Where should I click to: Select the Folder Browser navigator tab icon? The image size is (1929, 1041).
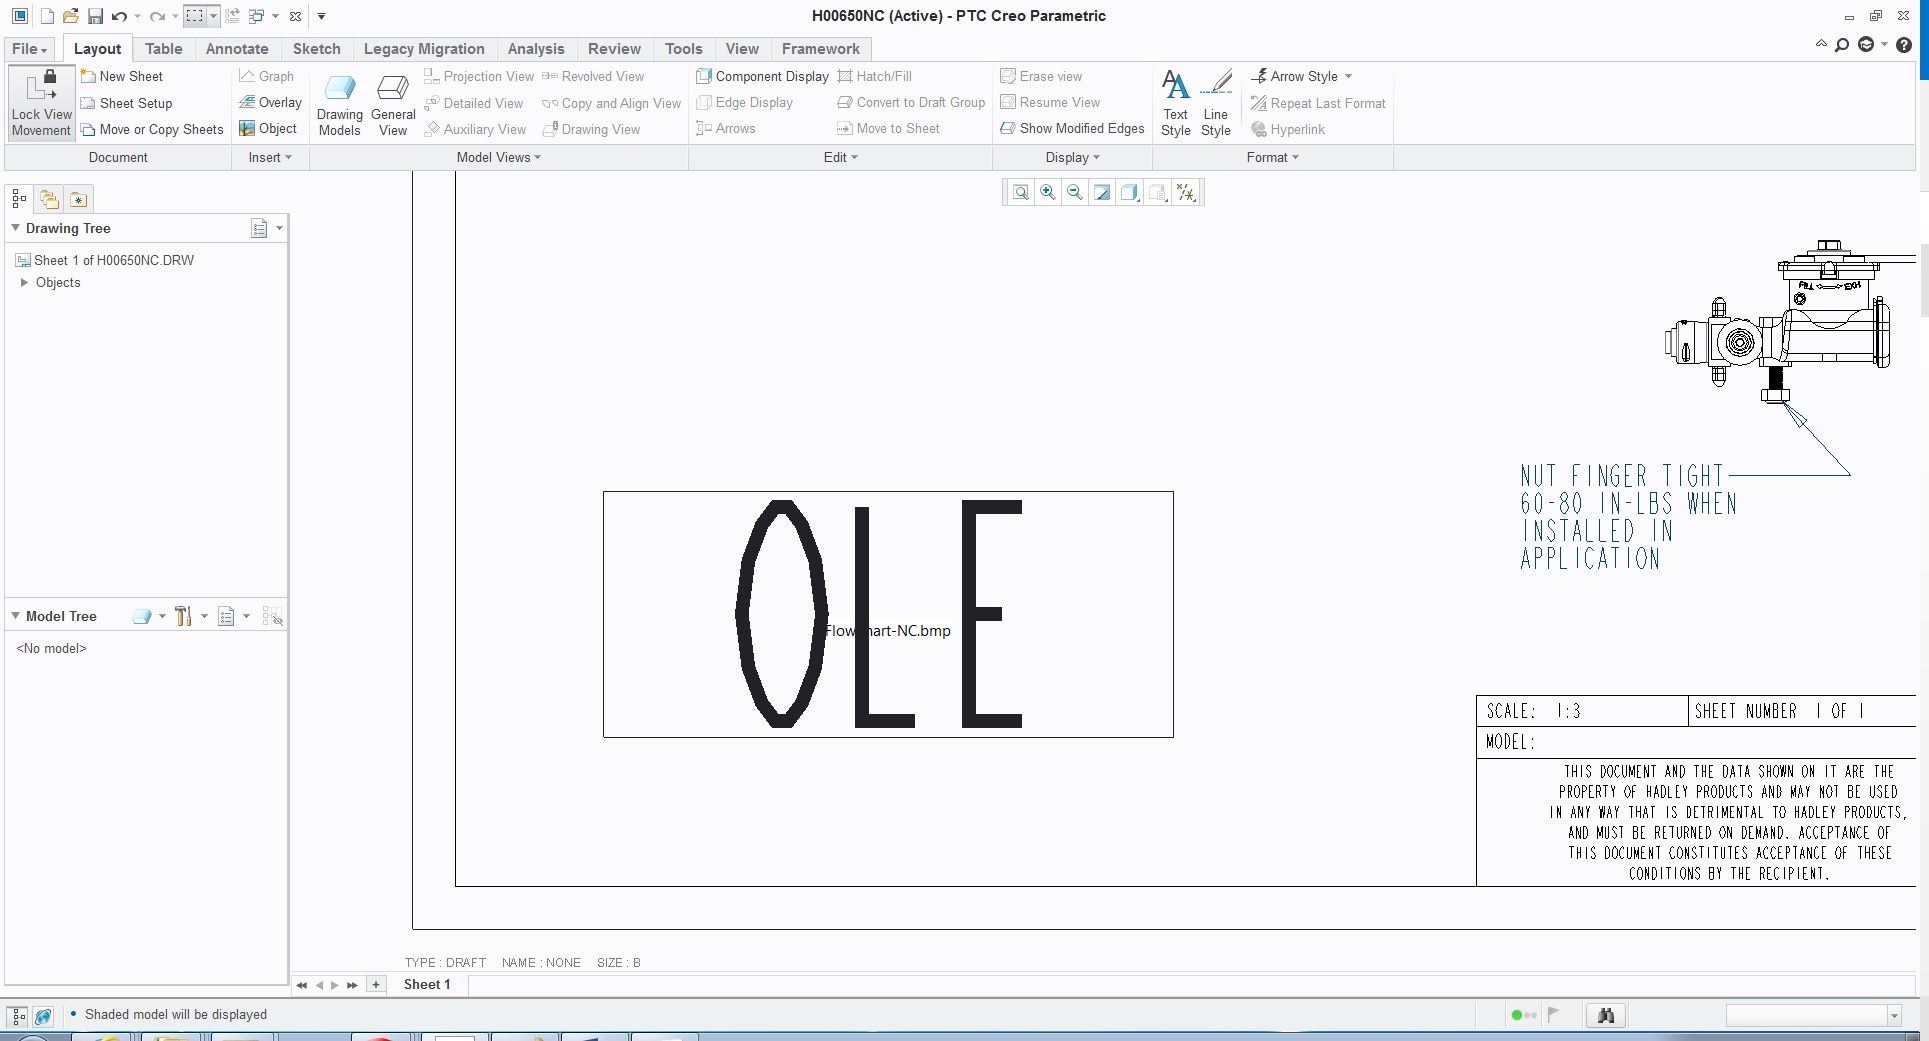tap(49, 199)
